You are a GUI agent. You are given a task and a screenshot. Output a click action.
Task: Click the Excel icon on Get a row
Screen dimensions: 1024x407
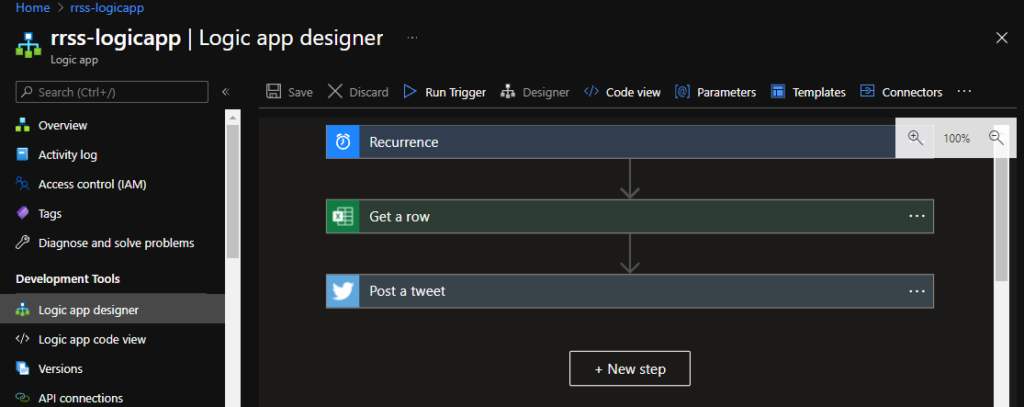coord(343,216)
